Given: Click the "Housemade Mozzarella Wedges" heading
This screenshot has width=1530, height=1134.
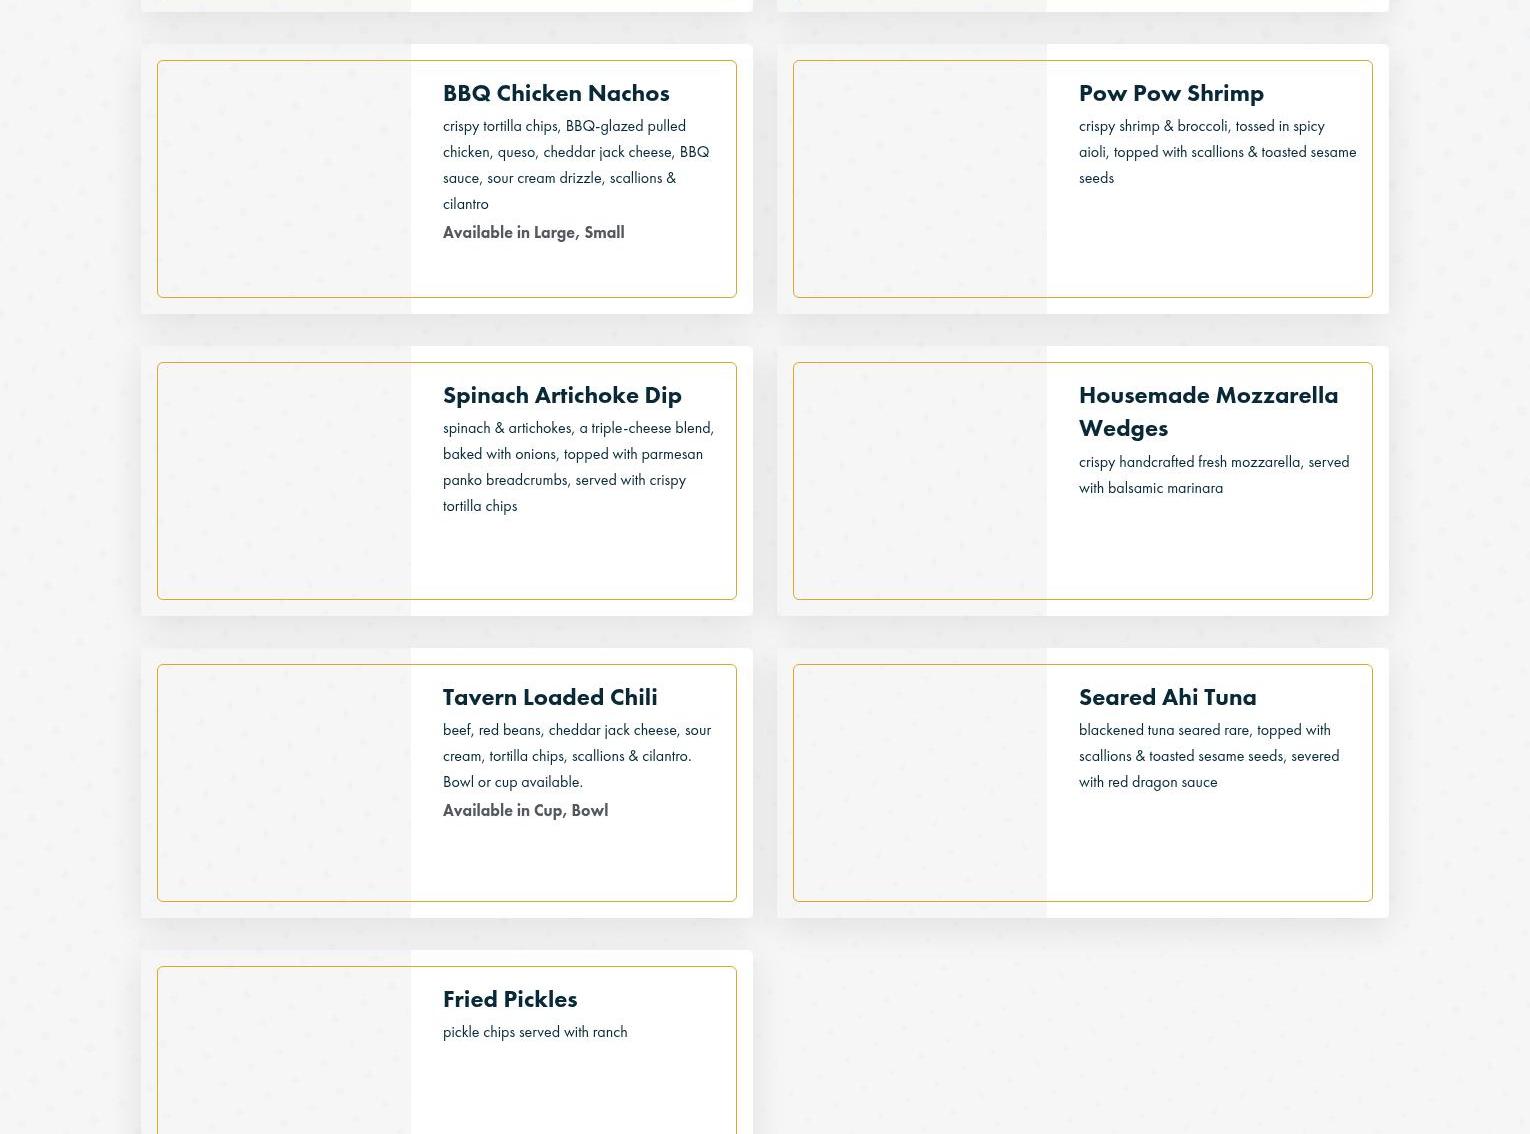Looking at the screenshot, I should click(x=1208, y=411).
